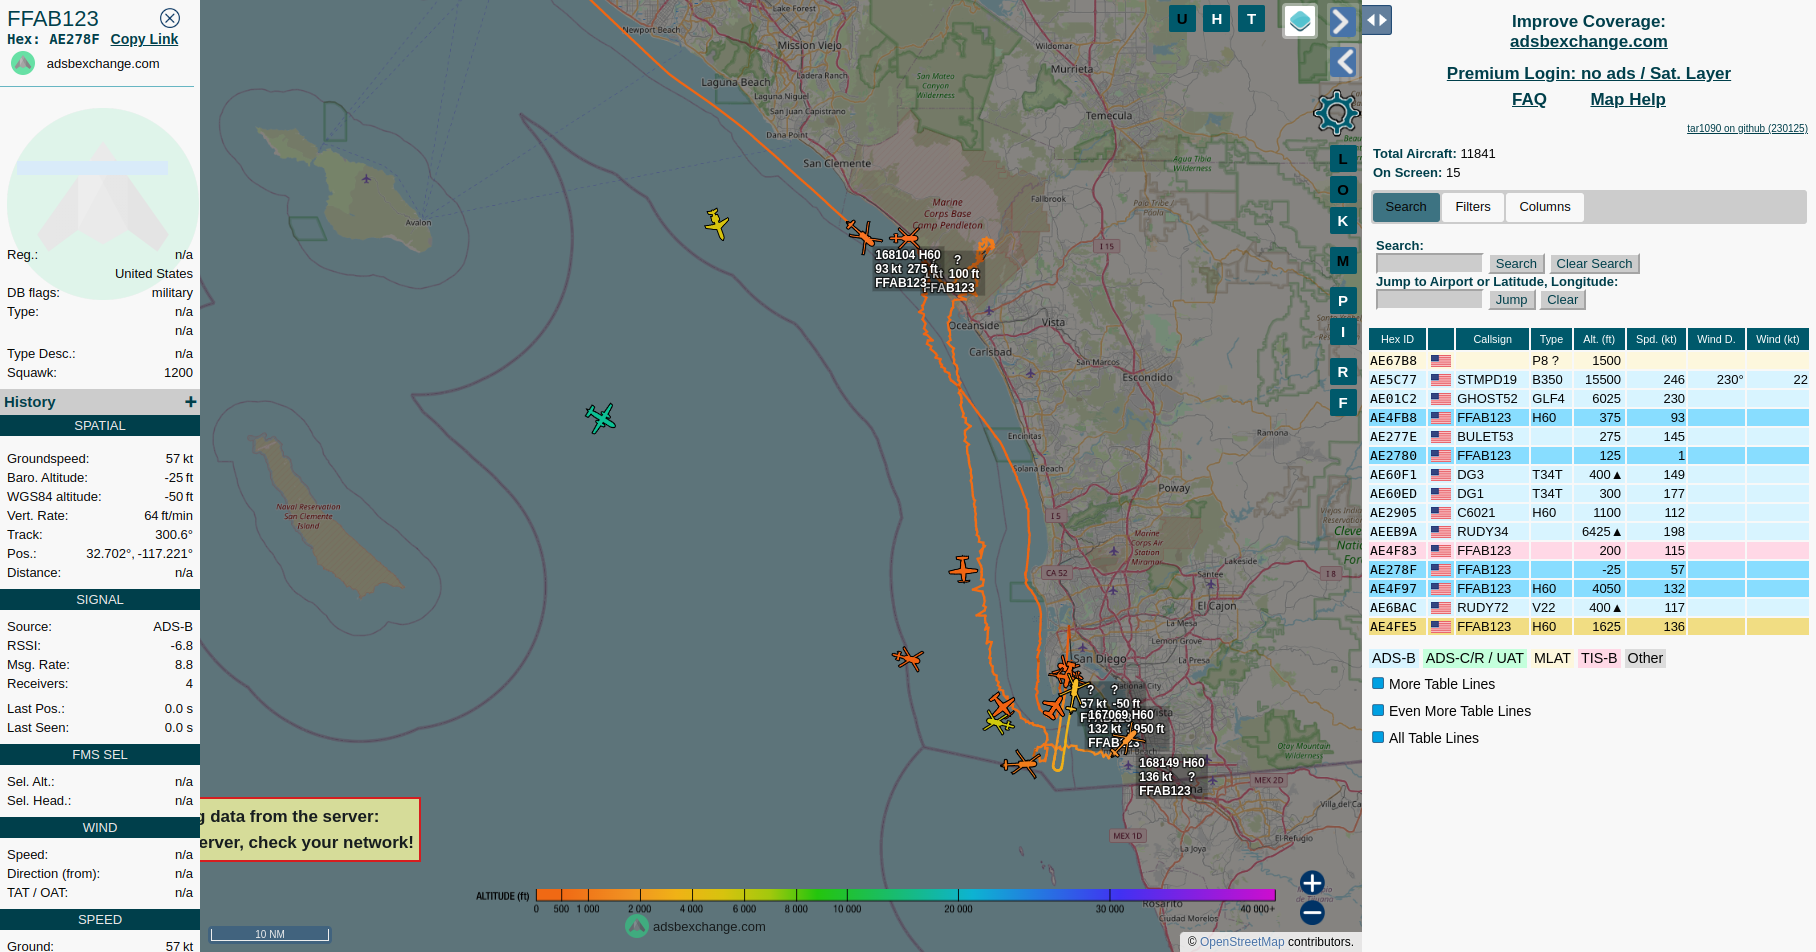Screen dimensions: 1816x952
Task: Click the TIS-B source legend label
Action: click(x=1599, y=658)
